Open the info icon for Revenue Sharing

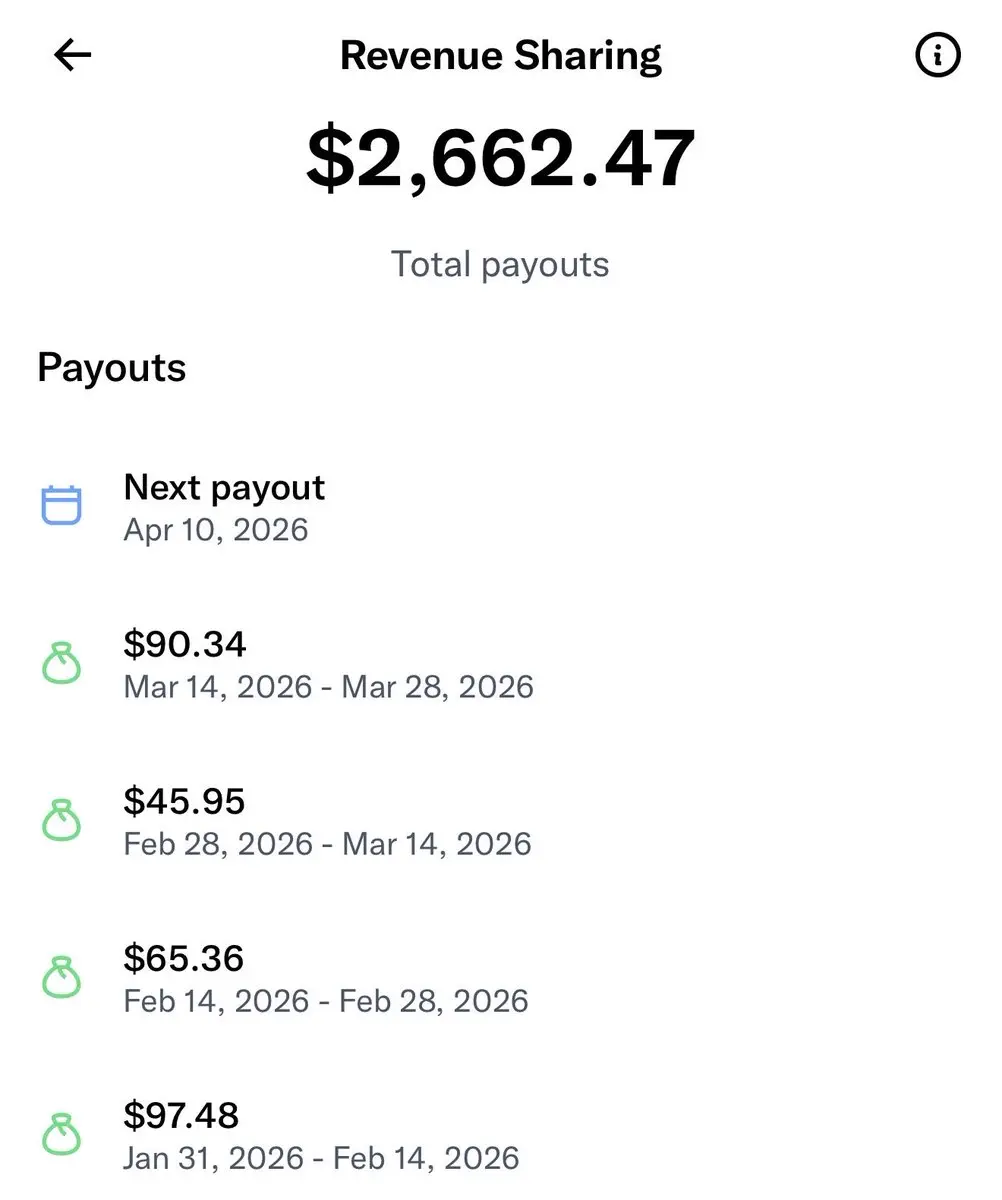tap(937, 56)
